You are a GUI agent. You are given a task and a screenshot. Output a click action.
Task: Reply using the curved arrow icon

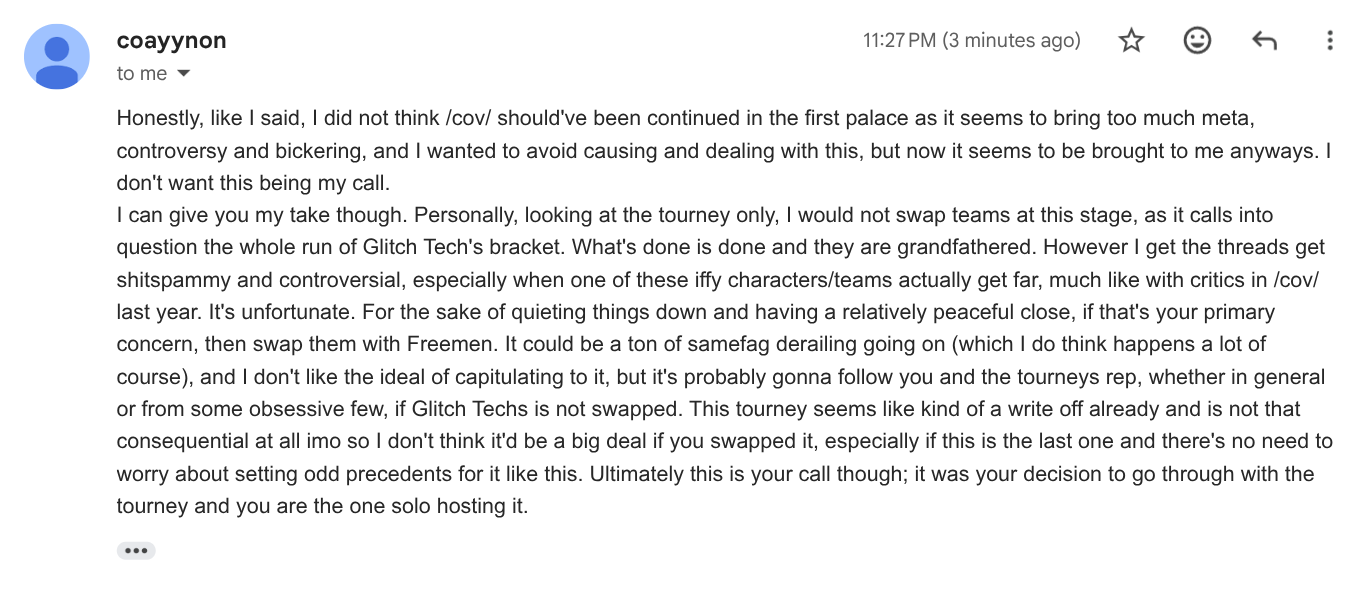coord(1264,41)
